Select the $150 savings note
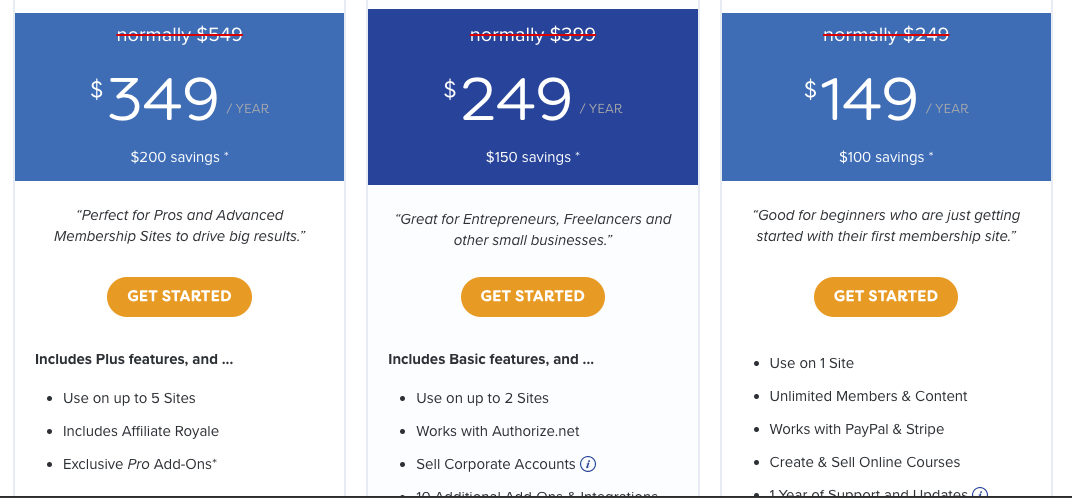 pyautogui.click(x=533, y=157)
